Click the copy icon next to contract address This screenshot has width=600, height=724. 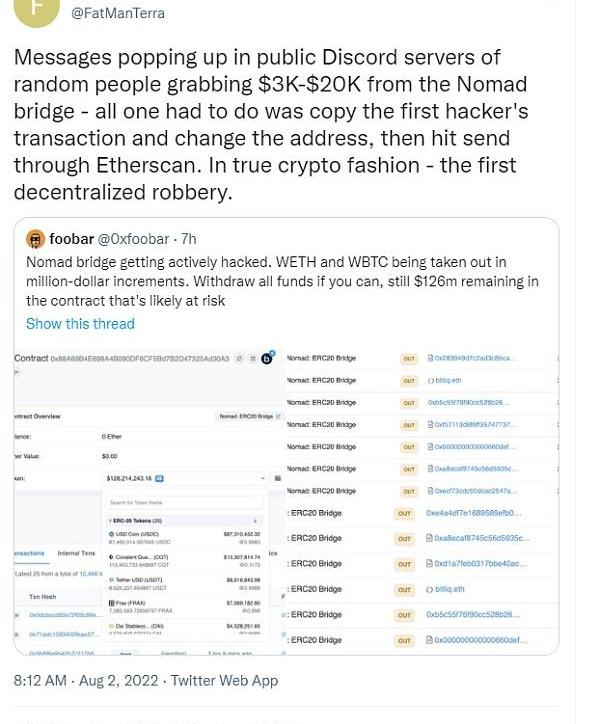coord(239,358)
